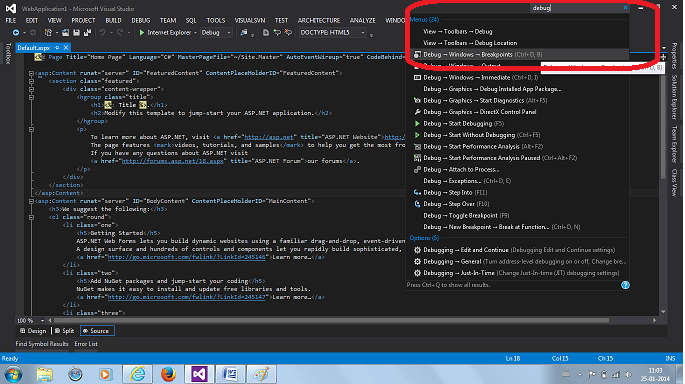685x384 pixels.
Task: Click the Redo toolbar icon
Action: pos(120,33)
